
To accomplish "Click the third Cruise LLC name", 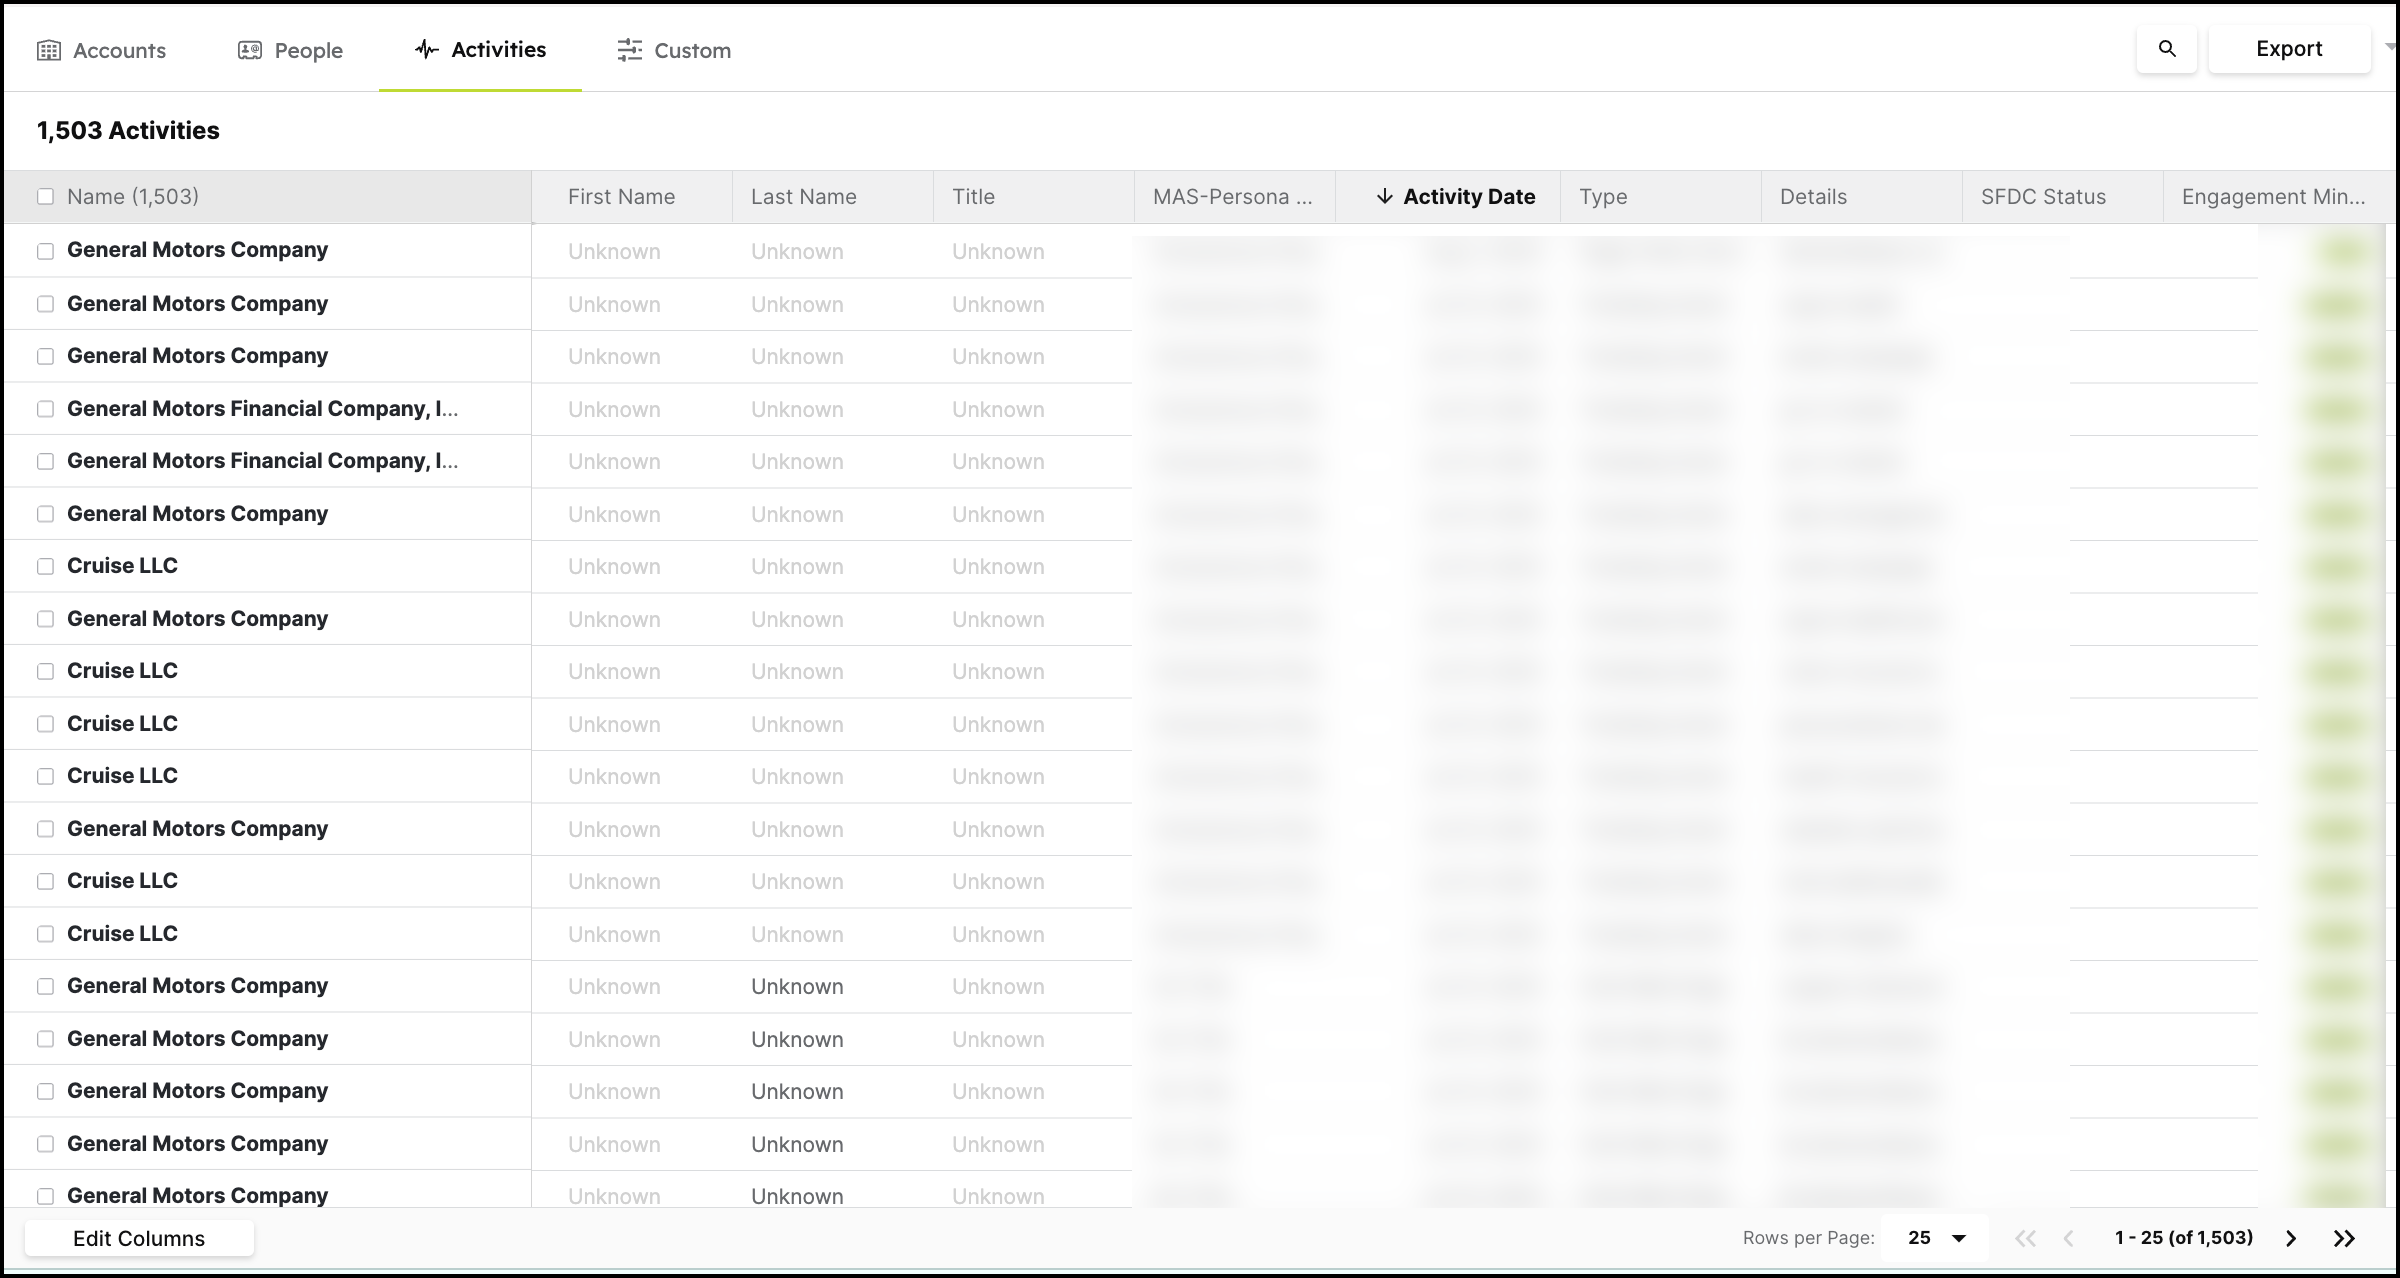I will (x=122, y=724).
